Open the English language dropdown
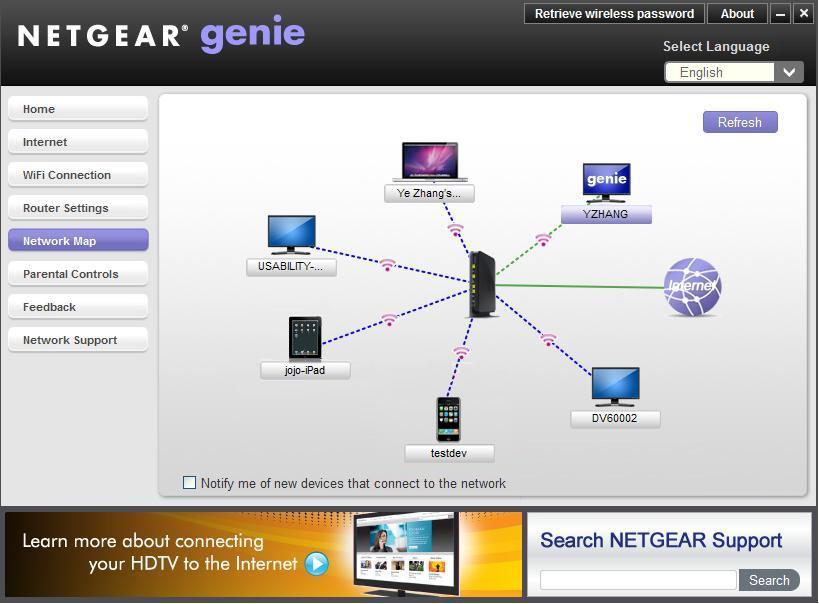 click(733, 71)
